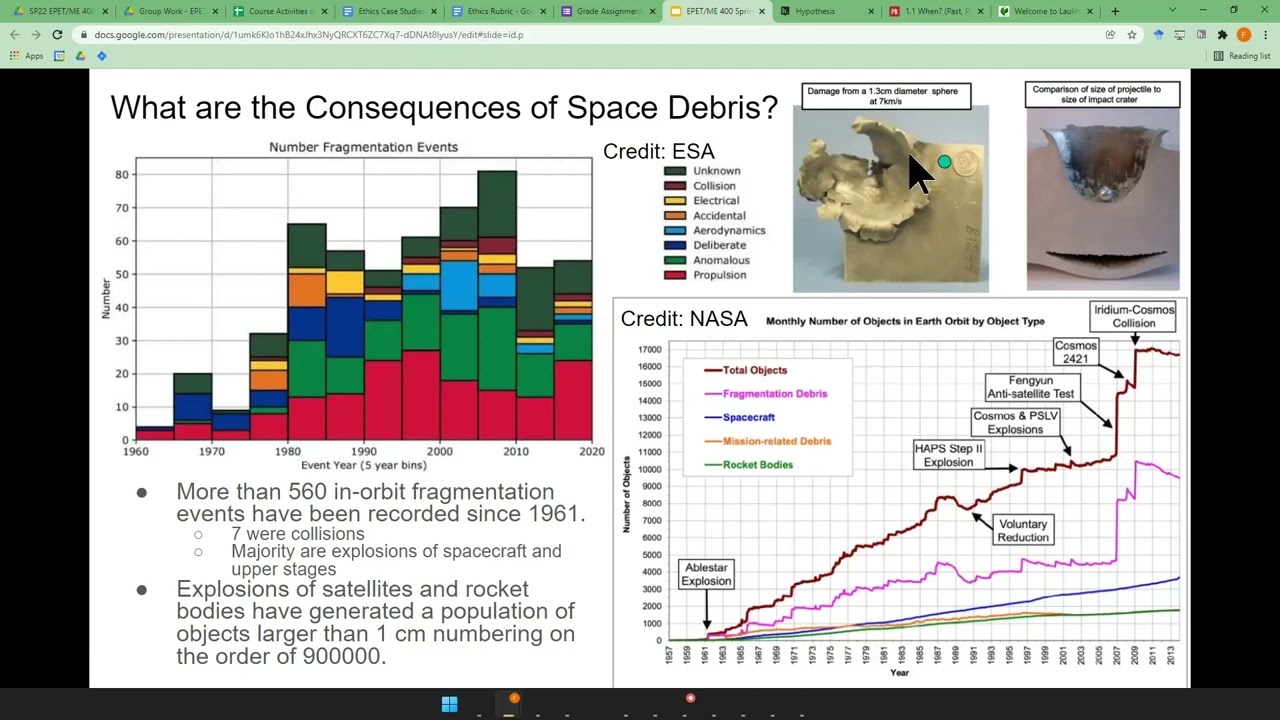Close the active EPET/ME 400 Spring tab
This screenshot has width=1280, height=720.
click(762, 11)
